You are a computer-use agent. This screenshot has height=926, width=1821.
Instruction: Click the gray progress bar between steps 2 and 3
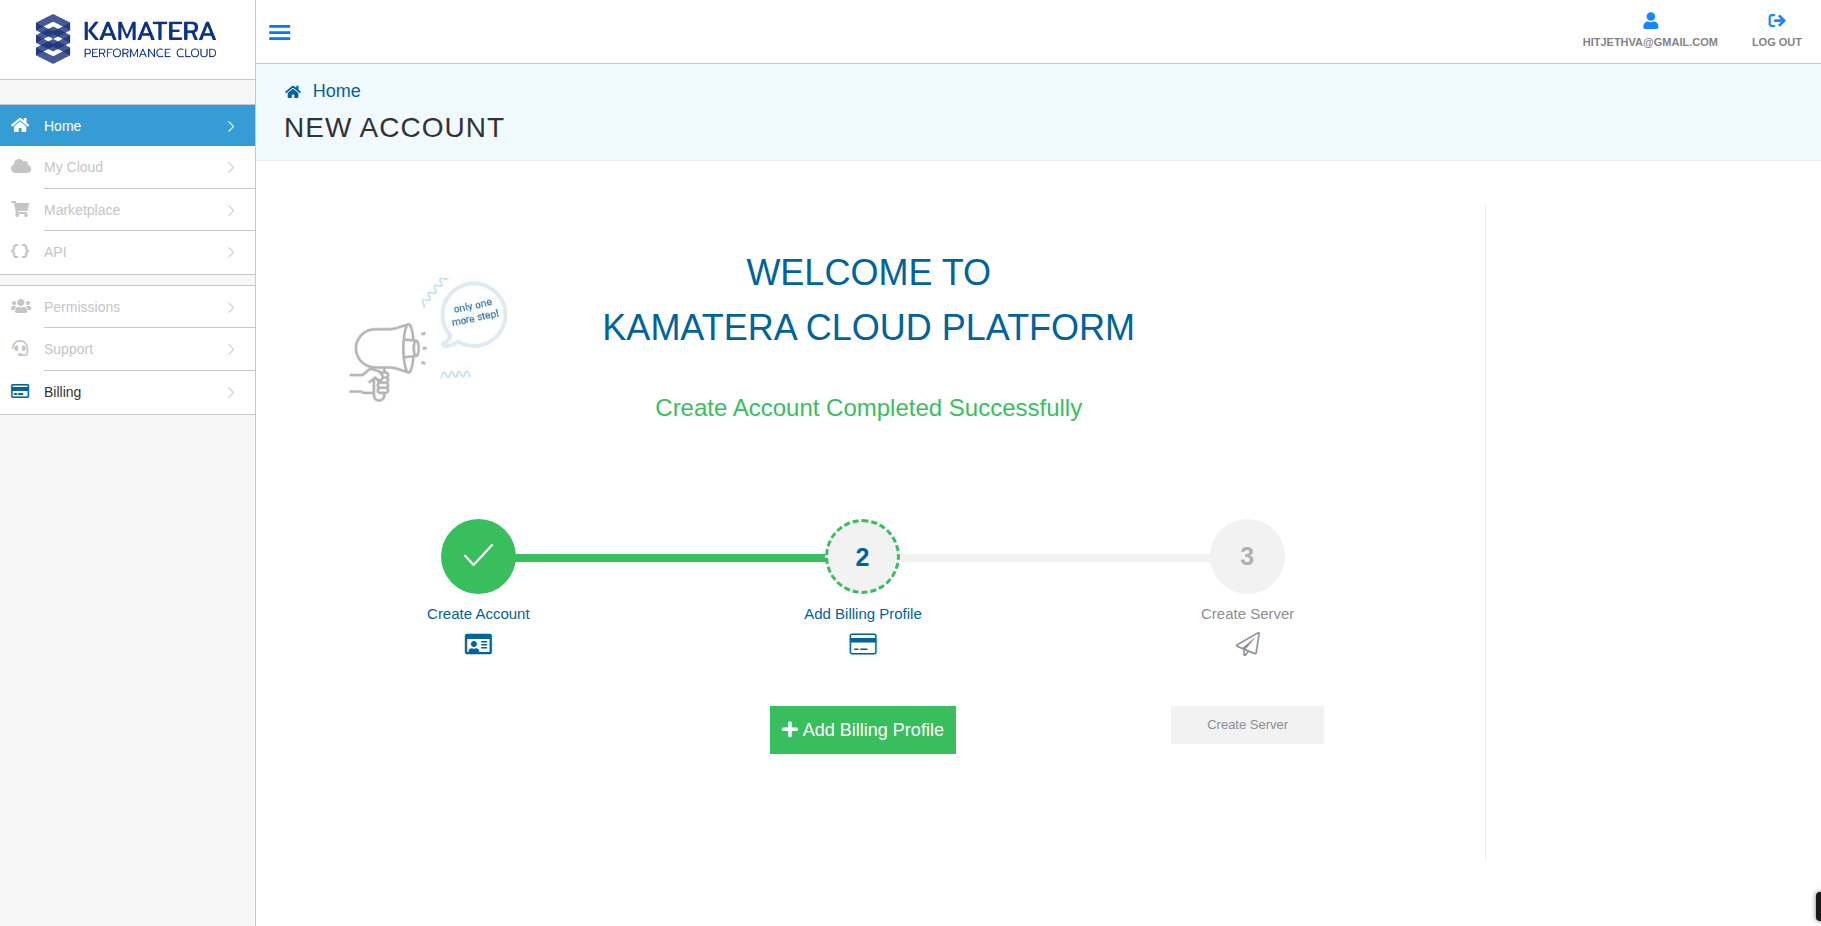[1055, 557]
